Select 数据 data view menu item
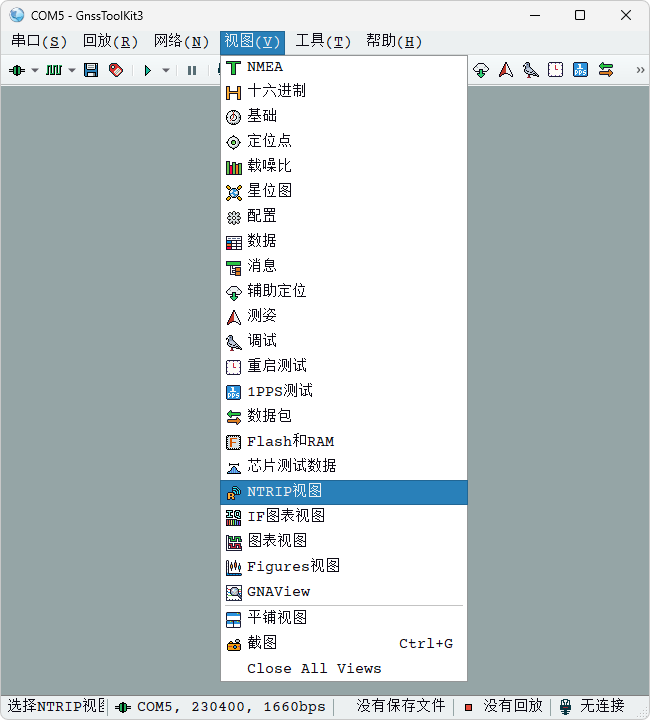Viewport: 650px width, 720px height. pyautogui.click(x=344, y=242)
